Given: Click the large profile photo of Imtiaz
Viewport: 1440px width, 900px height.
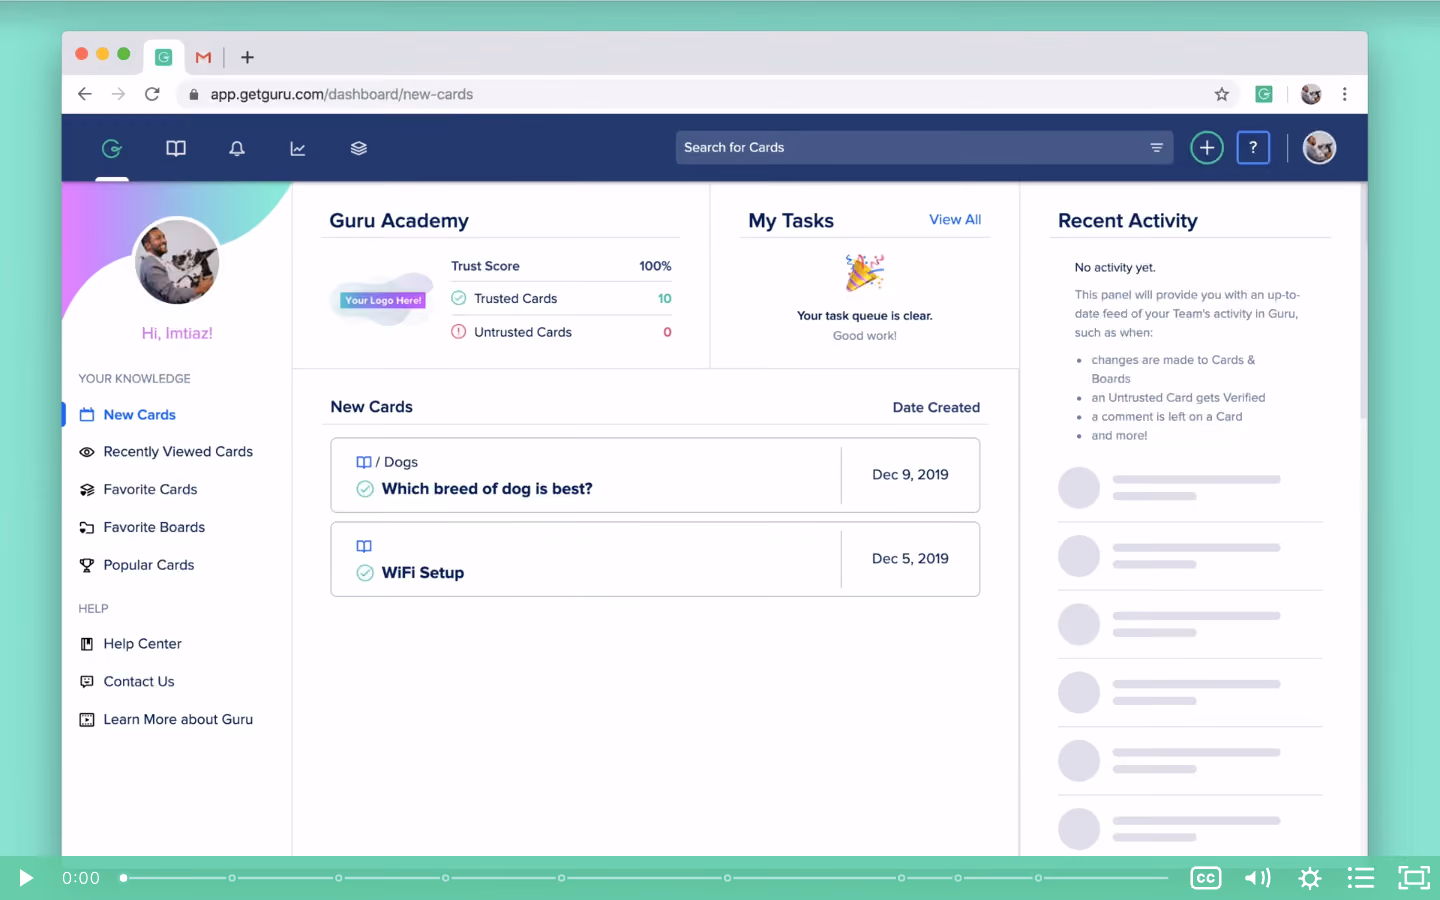Looking at the screenshot, I should pyautogui.click(x=177, y=262).
